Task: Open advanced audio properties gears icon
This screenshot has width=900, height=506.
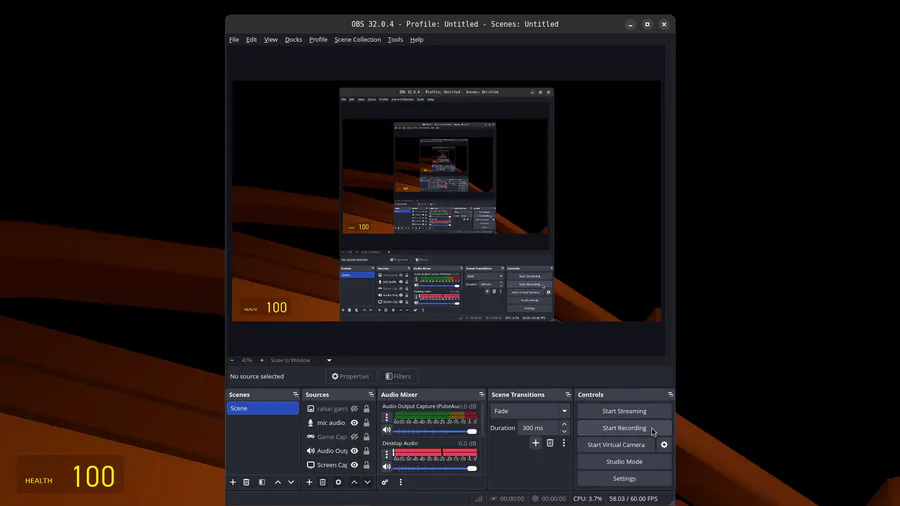Action: [x=385, y=482]
